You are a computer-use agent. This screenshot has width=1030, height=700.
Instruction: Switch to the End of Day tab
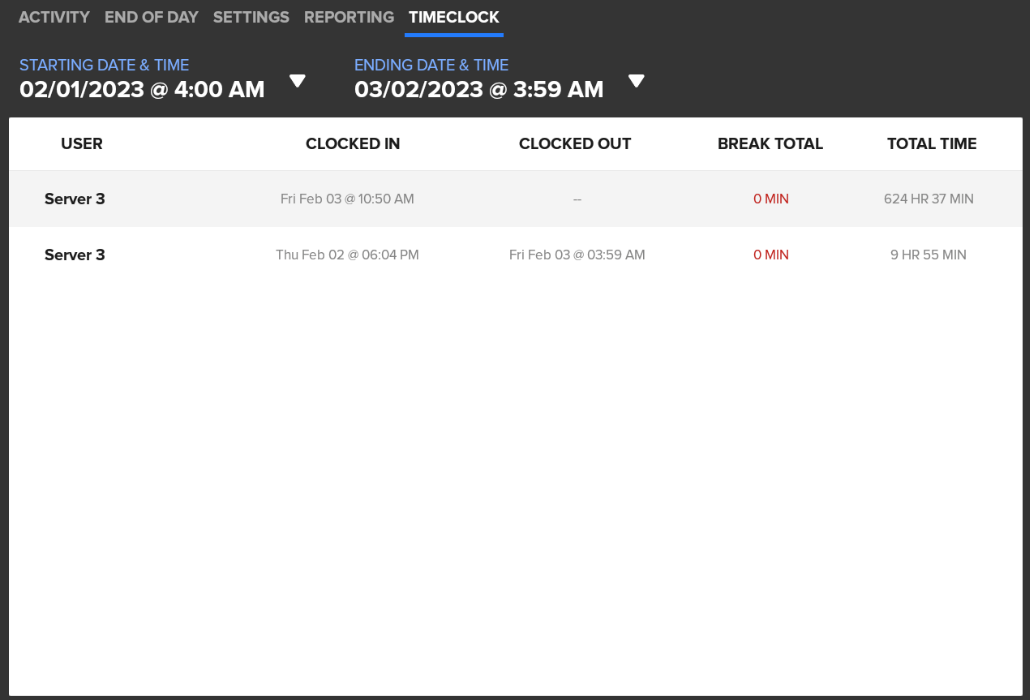[151, 17]
